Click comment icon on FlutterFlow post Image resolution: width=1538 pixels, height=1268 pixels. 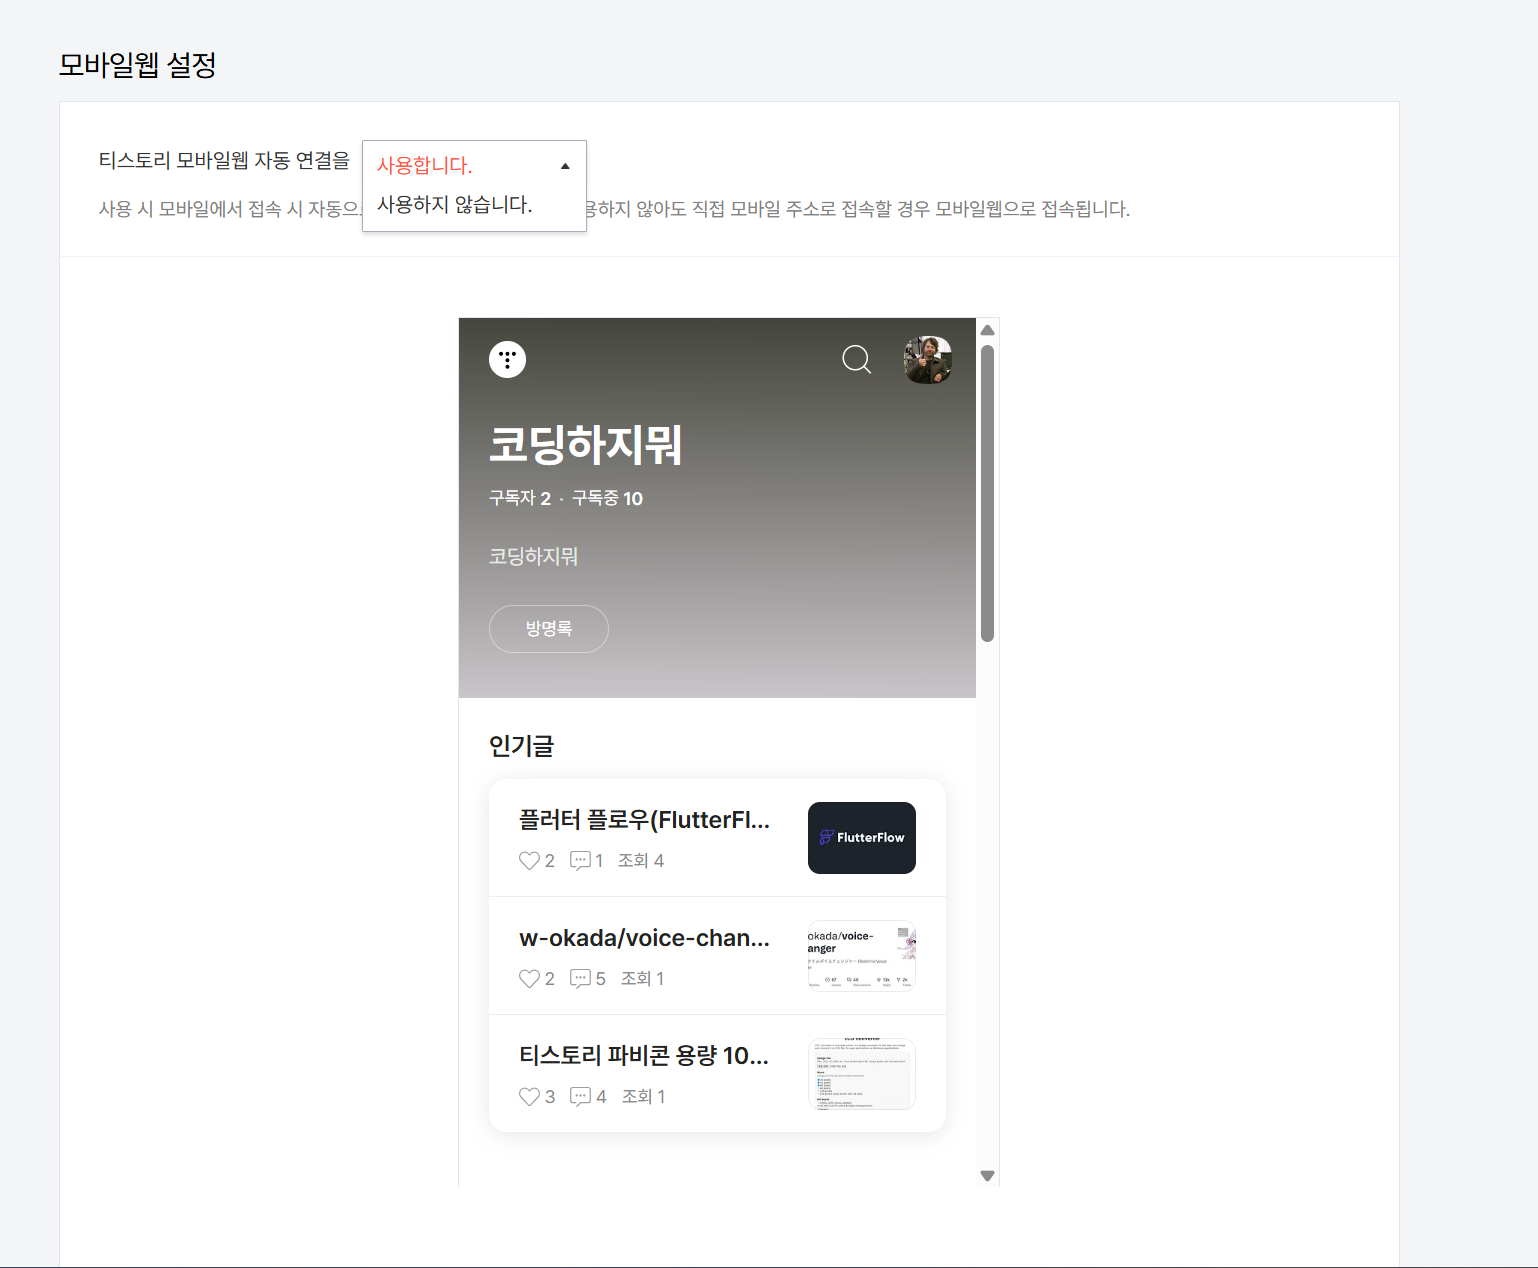click(x=580, y=861)
